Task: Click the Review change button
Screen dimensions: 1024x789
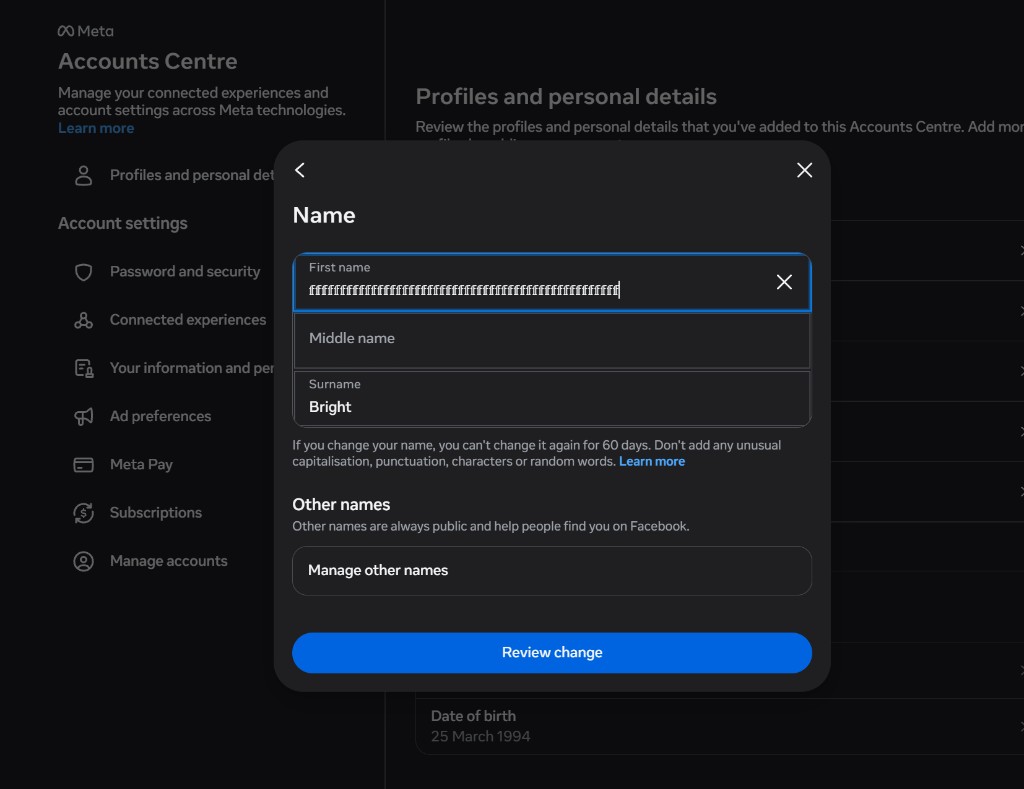Action: point(552,652)
